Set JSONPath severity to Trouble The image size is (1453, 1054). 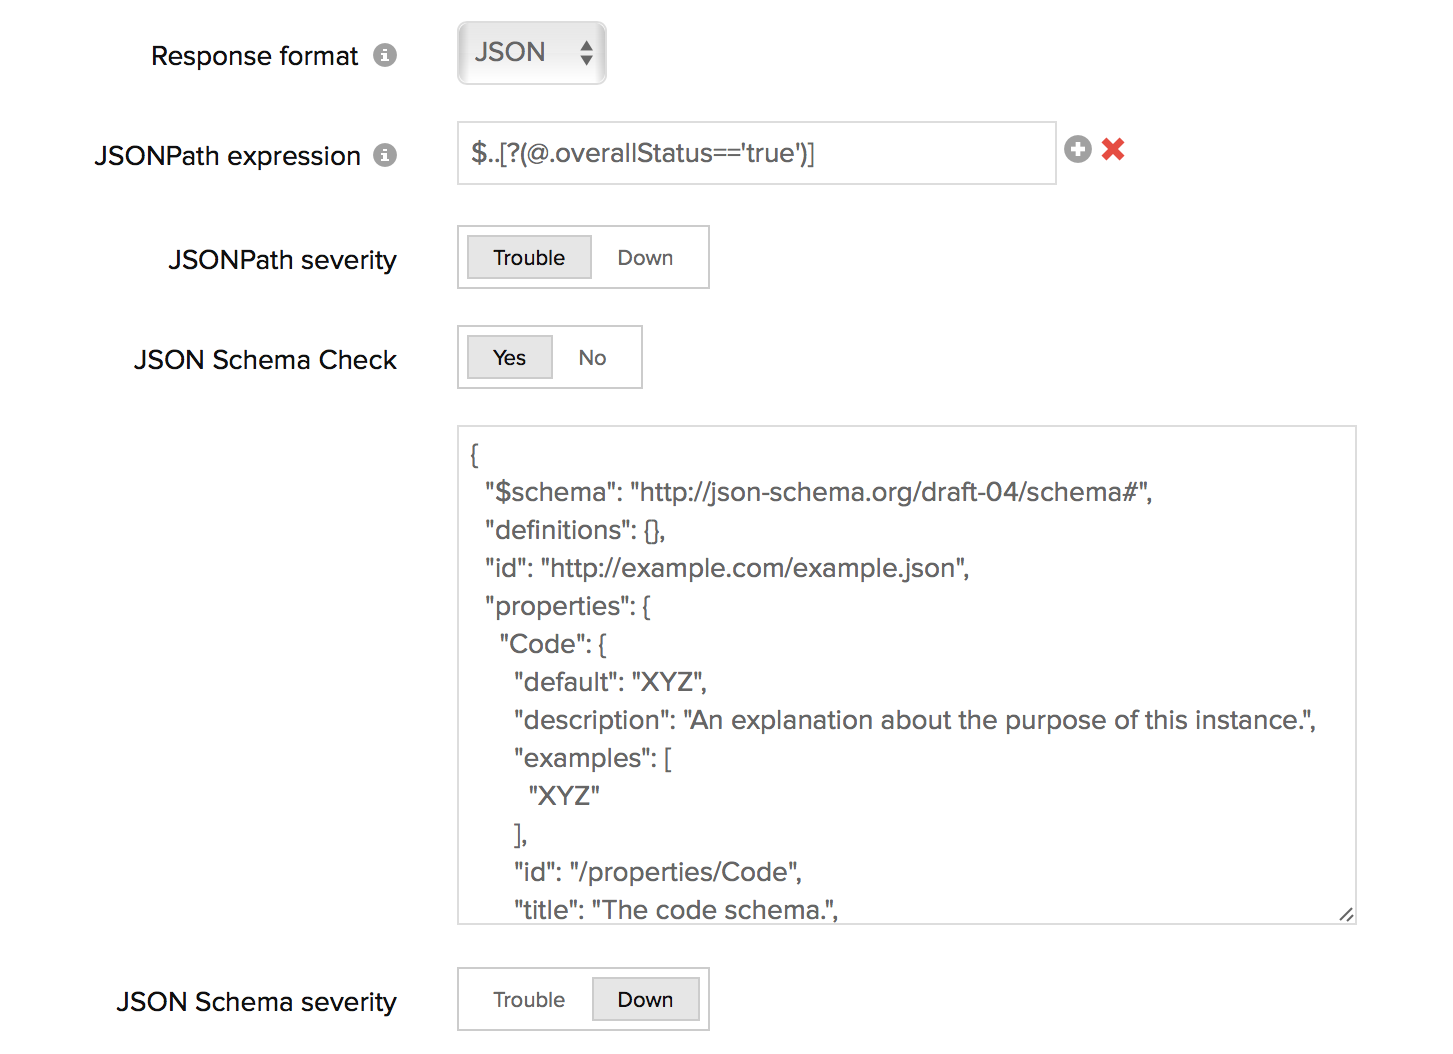529,258
